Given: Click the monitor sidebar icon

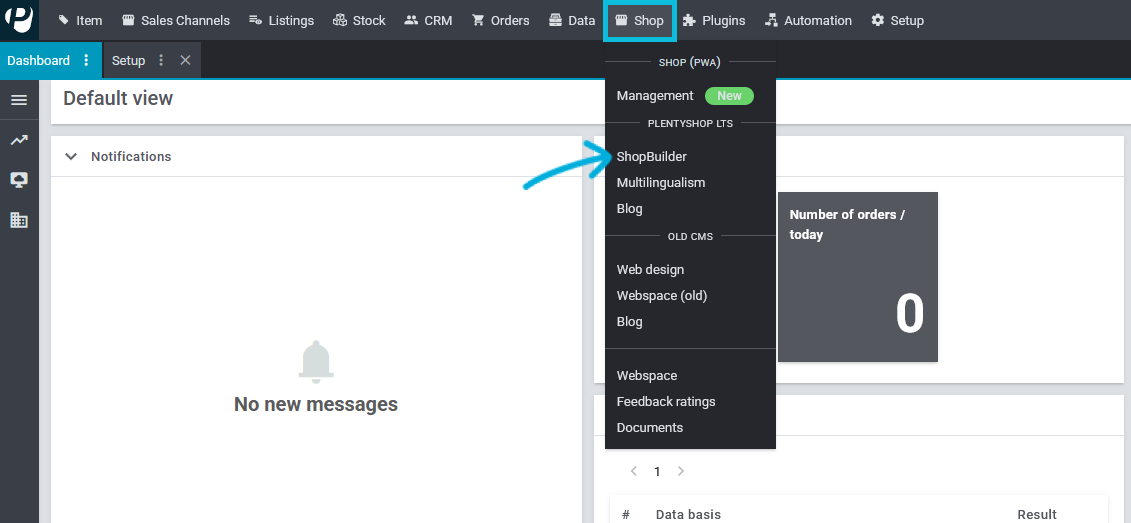Looking at the screenshot, I should 19,180.
